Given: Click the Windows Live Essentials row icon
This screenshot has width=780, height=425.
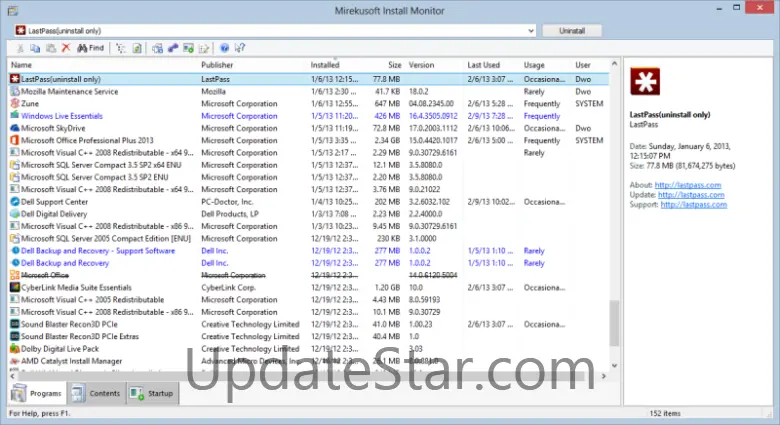Looking at the screenshot, I should (15, 116).
